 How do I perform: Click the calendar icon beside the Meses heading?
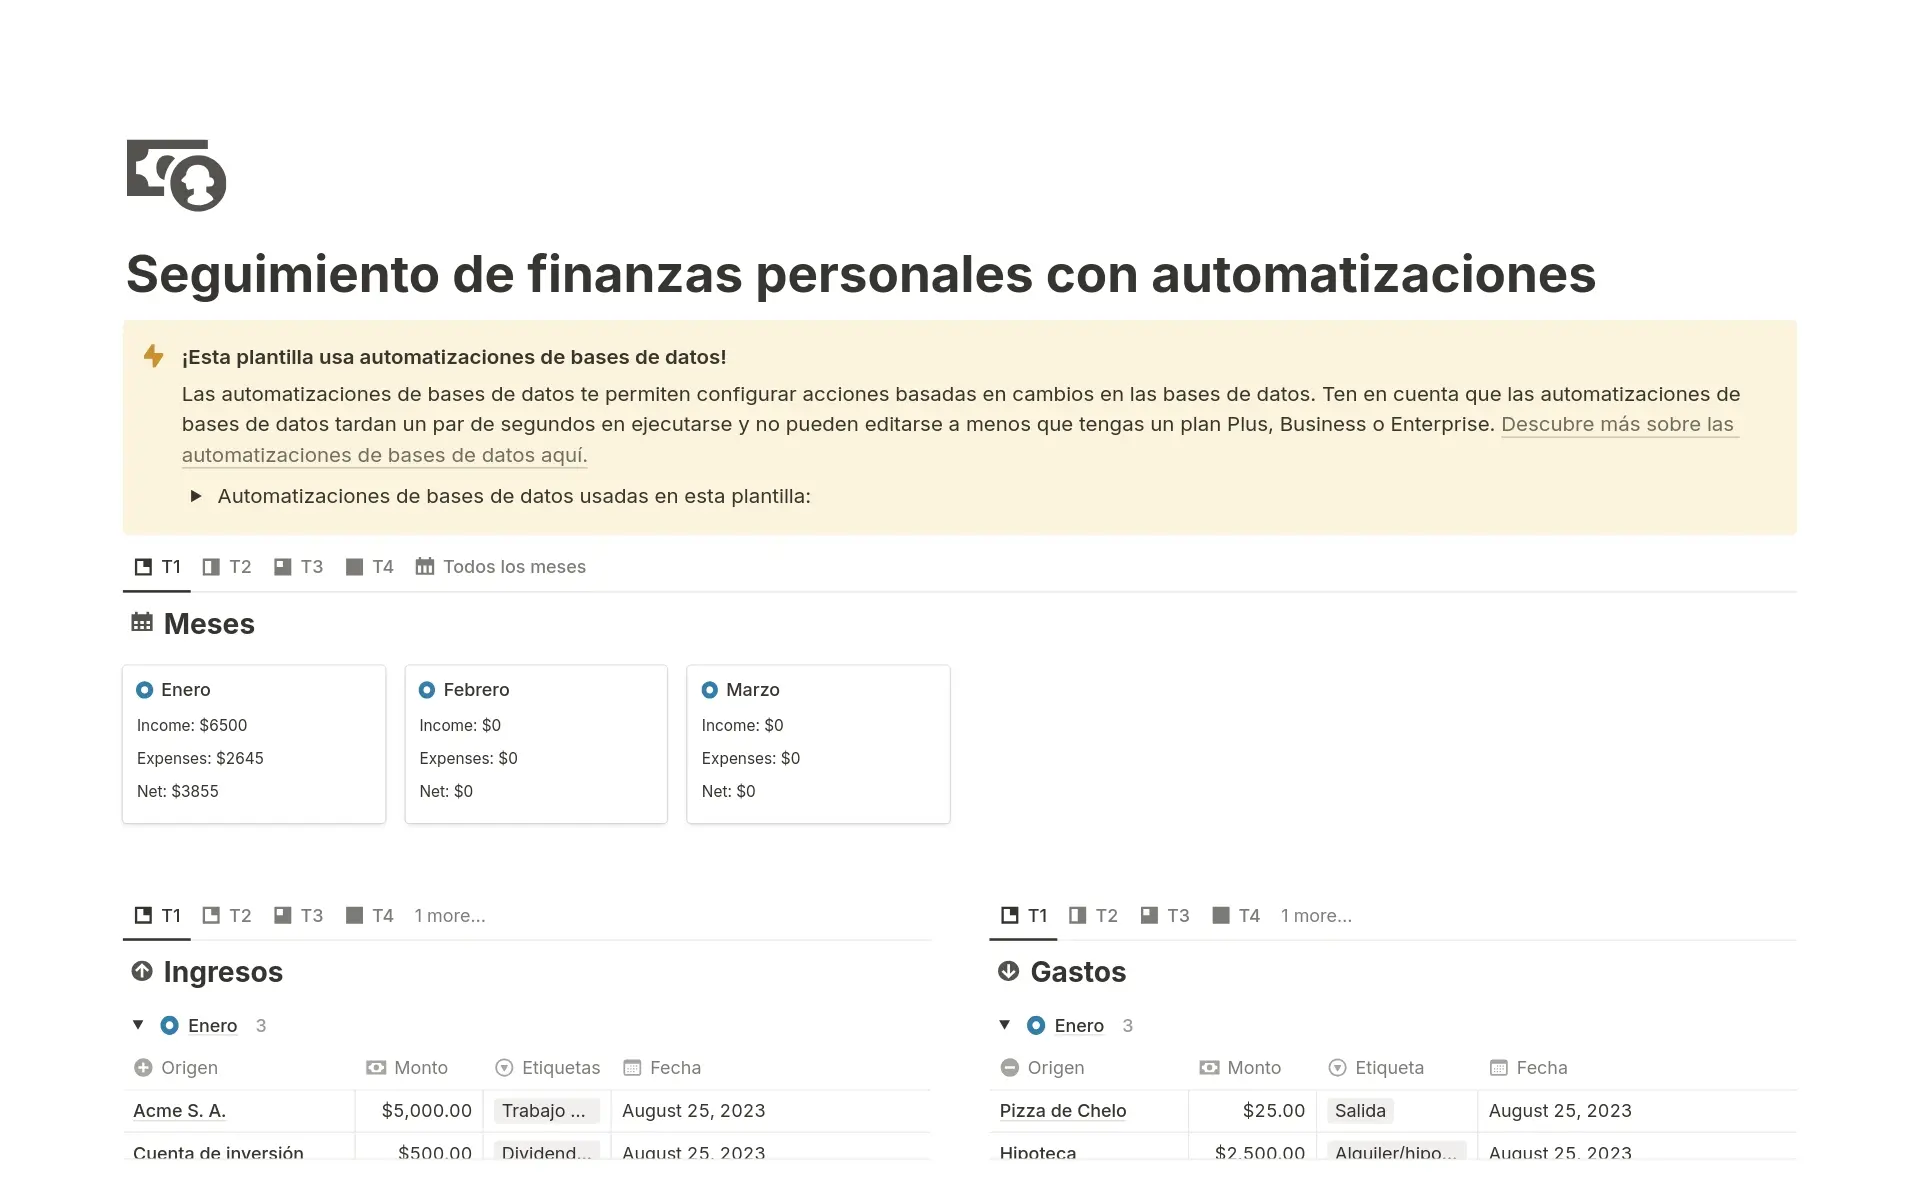click(141, 622)
